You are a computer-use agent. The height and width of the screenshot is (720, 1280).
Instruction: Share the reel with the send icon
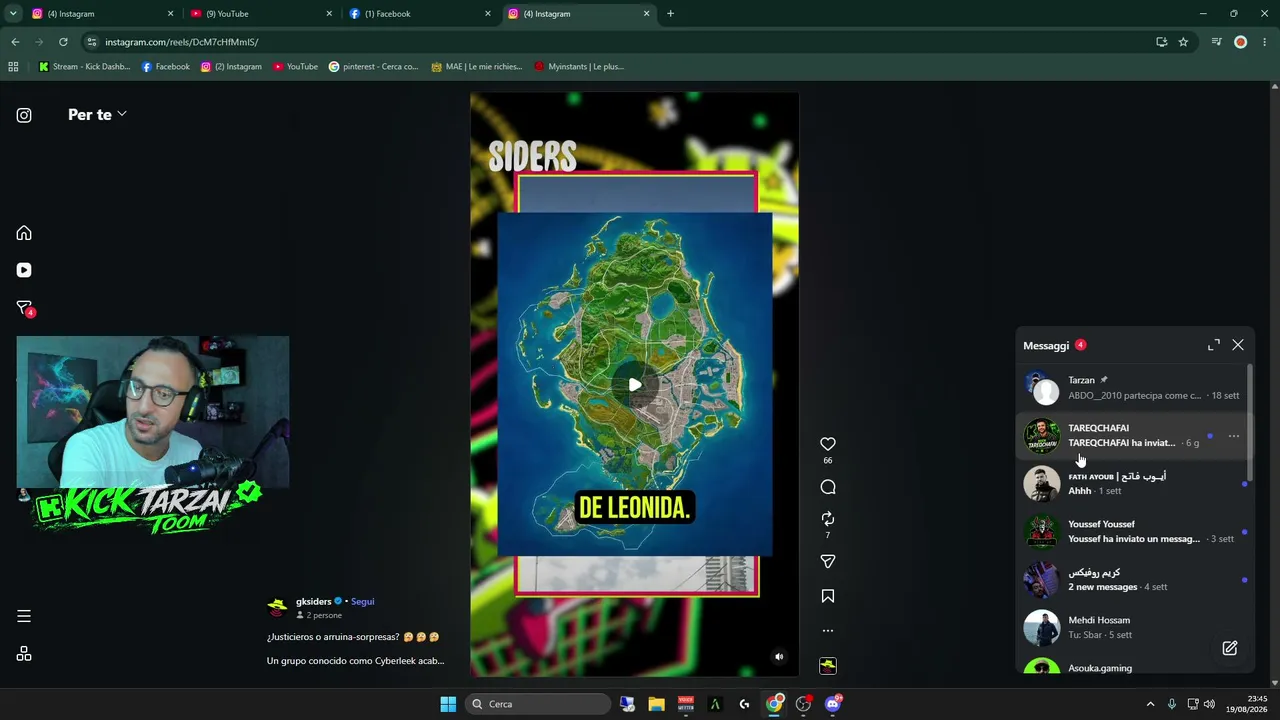[x=828, y=562]
